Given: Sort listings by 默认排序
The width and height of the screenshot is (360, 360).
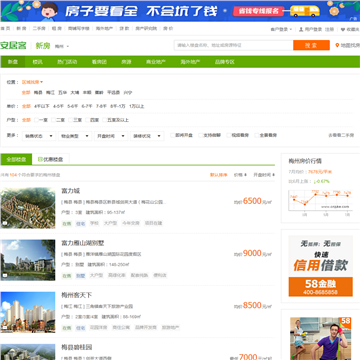Looking at the screenshot, I should pyautogui.click(x=219, y=175).
